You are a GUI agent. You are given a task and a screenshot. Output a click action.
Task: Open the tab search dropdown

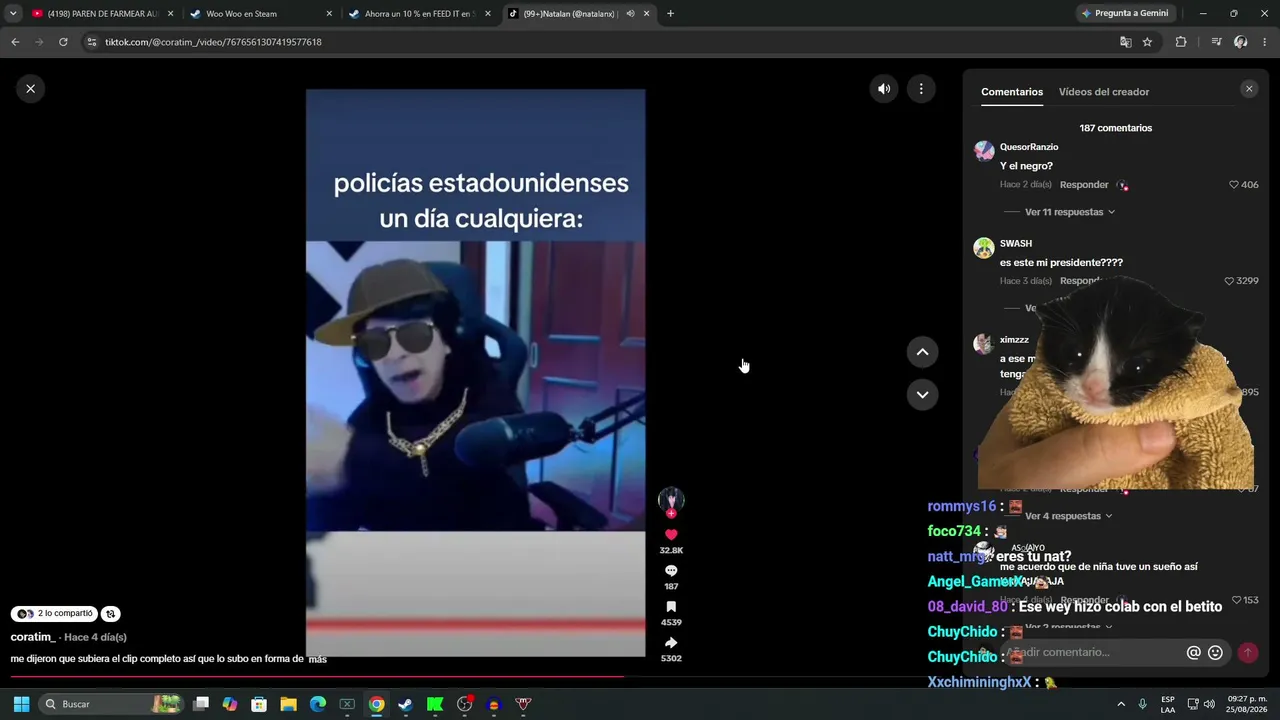click(12, 14)
